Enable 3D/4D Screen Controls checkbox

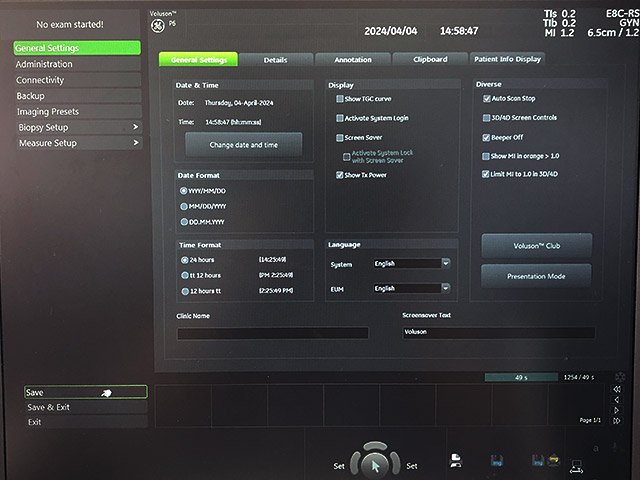tap(486, 118)
